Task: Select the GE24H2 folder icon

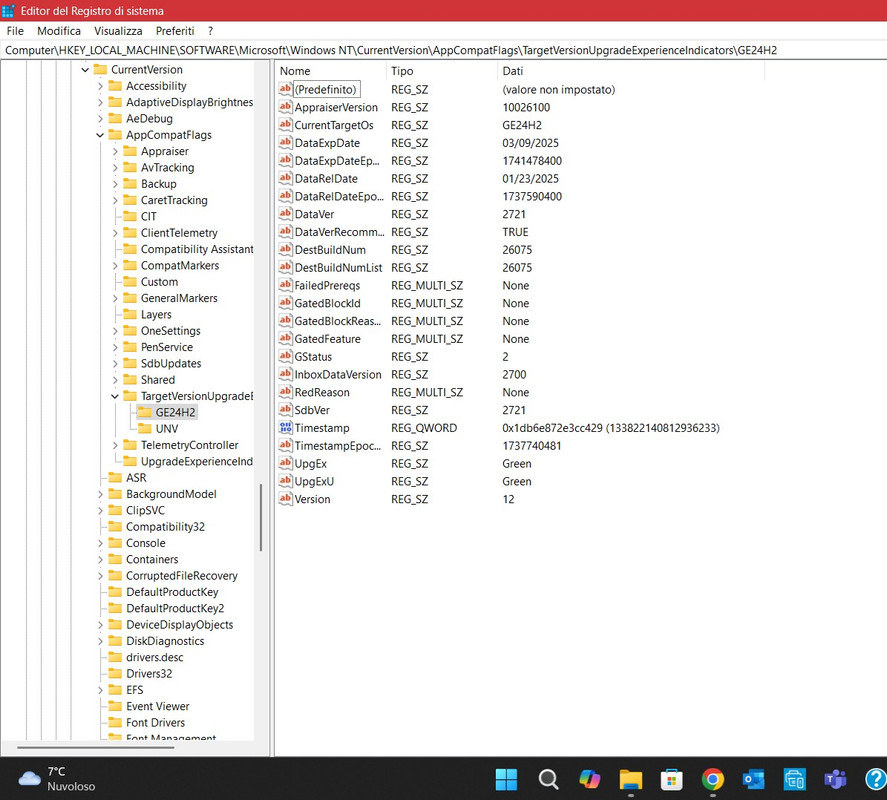Action: [145, 412]
